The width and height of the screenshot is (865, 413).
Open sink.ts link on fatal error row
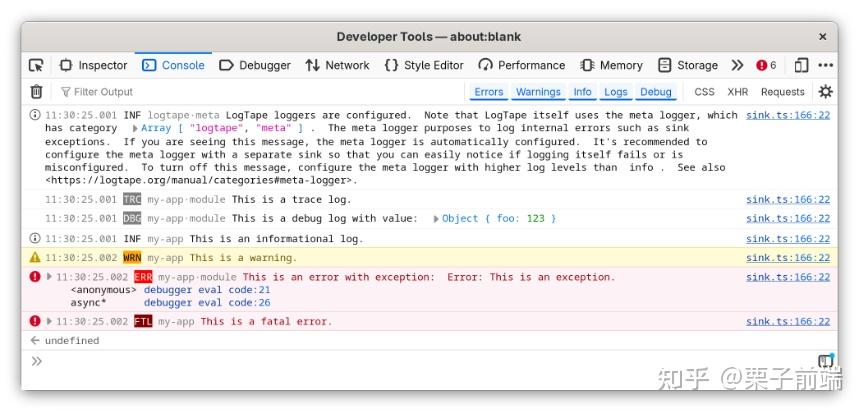tap(788, 321)
